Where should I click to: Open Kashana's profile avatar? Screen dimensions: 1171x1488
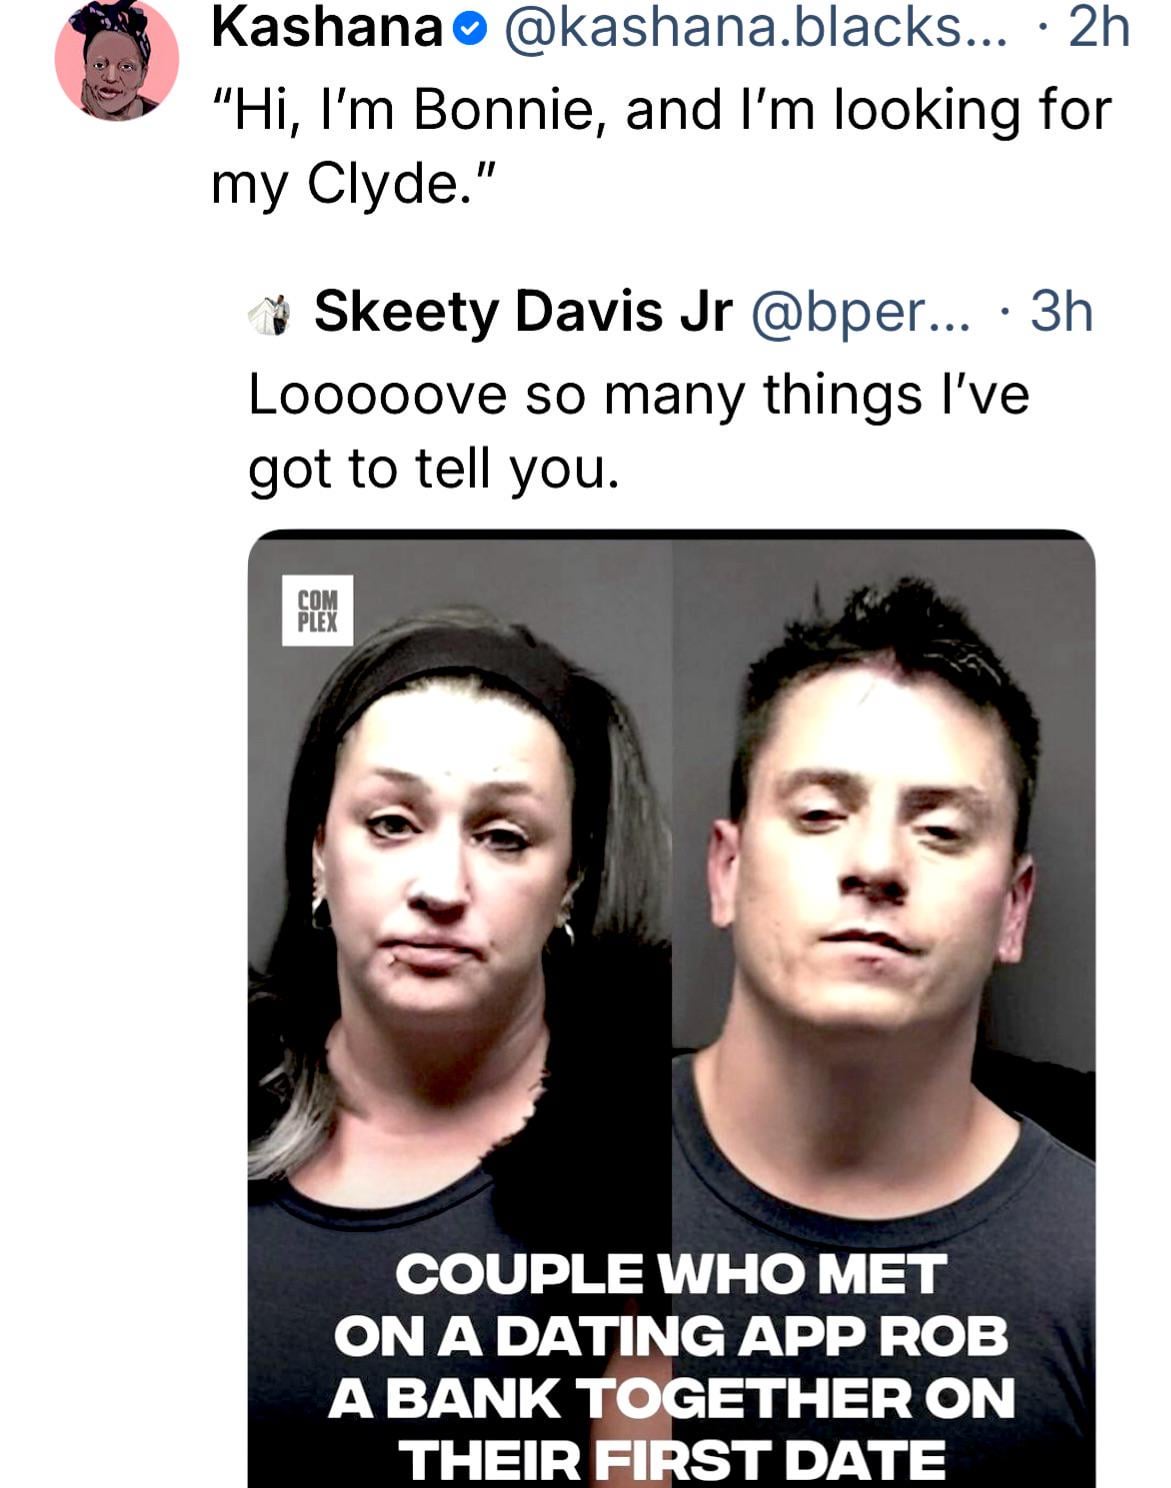pos(116,60)
